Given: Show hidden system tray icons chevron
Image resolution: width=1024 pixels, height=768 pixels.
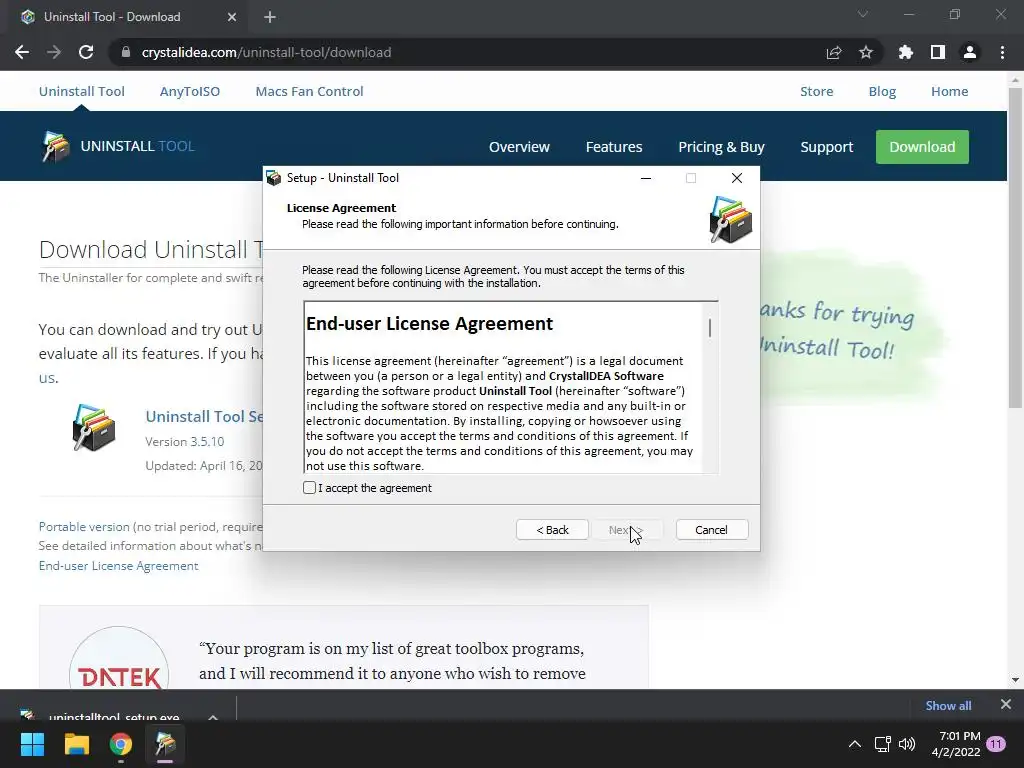Looking at the screenshot, I should tap(854, 744).
